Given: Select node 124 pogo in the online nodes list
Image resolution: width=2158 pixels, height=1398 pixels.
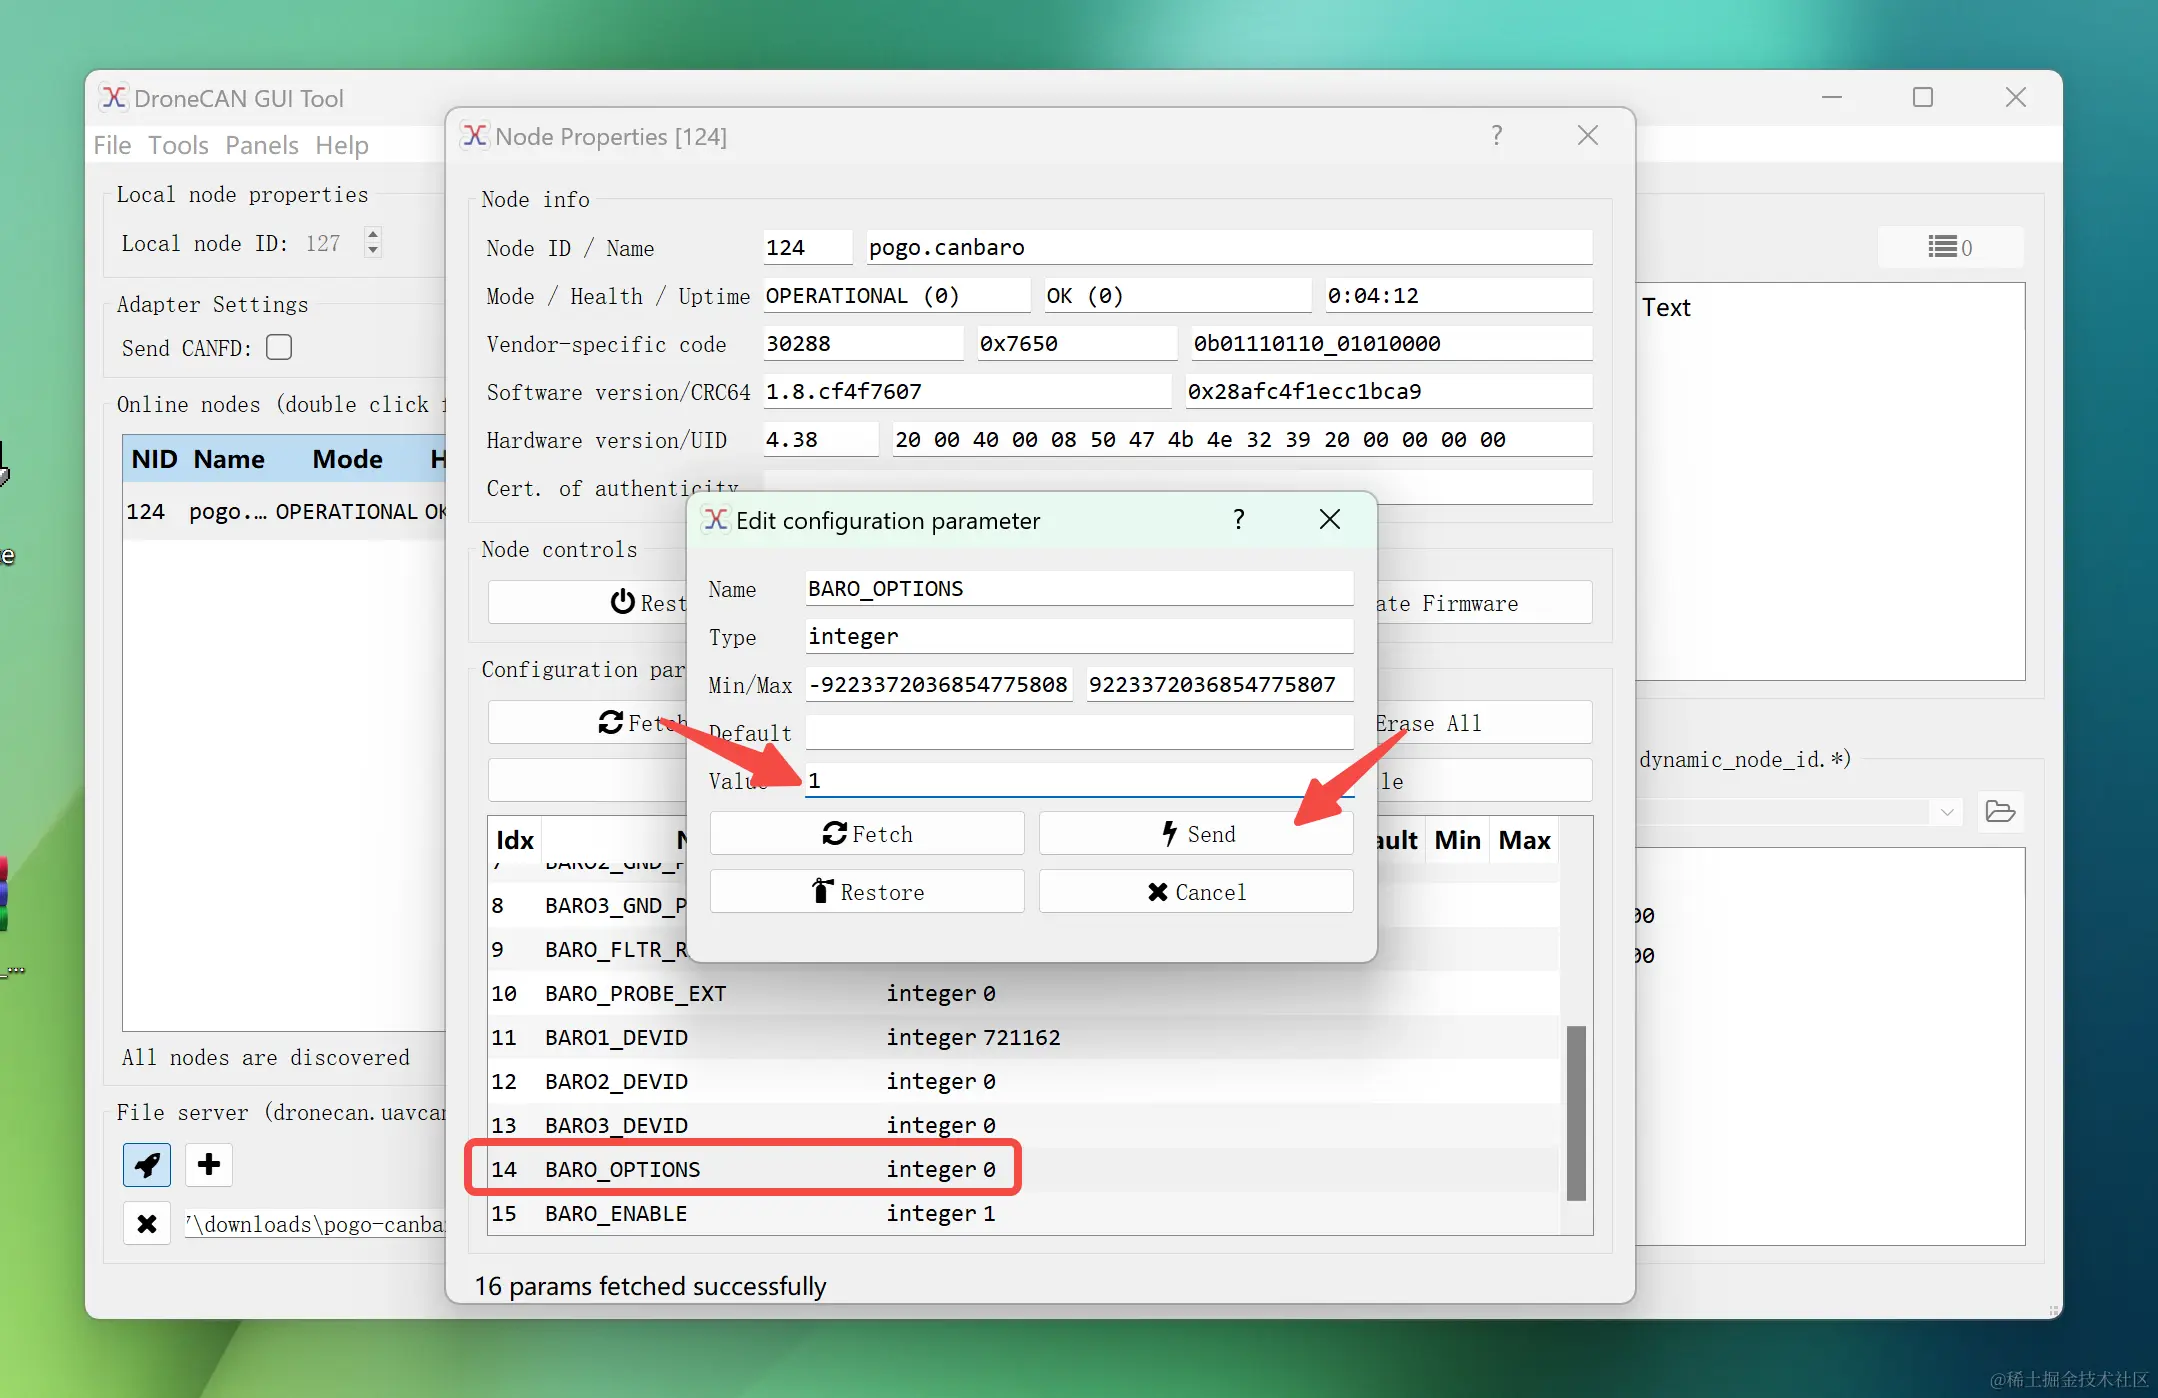Looking at the screenshot, I should [x=280, y=511].
